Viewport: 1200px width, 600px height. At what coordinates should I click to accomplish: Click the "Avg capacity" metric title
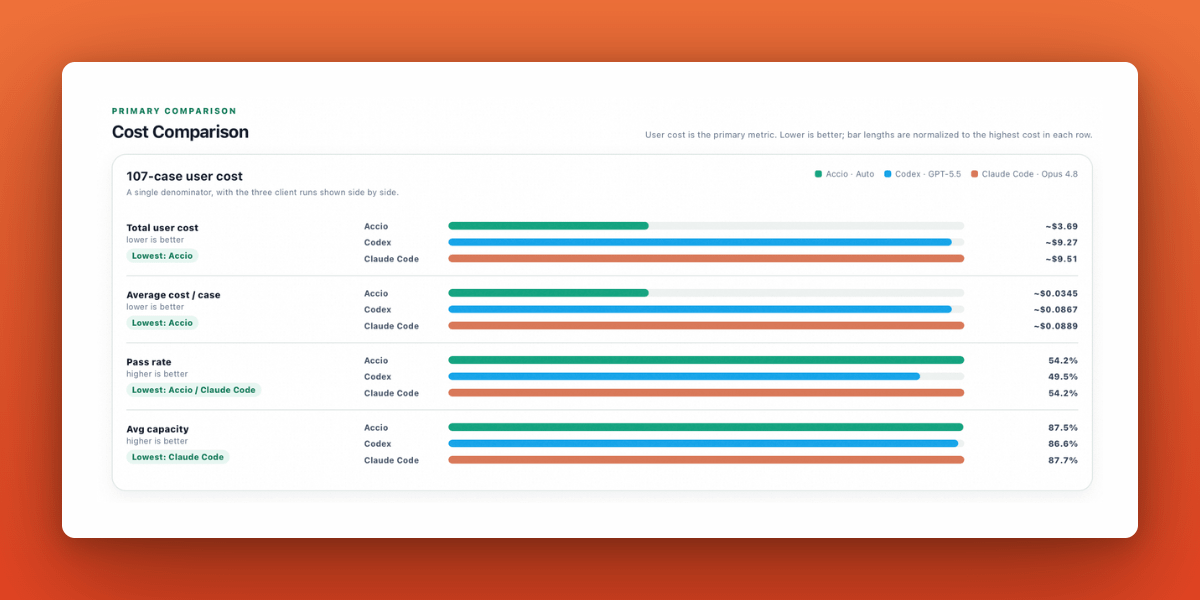(157, 429)
